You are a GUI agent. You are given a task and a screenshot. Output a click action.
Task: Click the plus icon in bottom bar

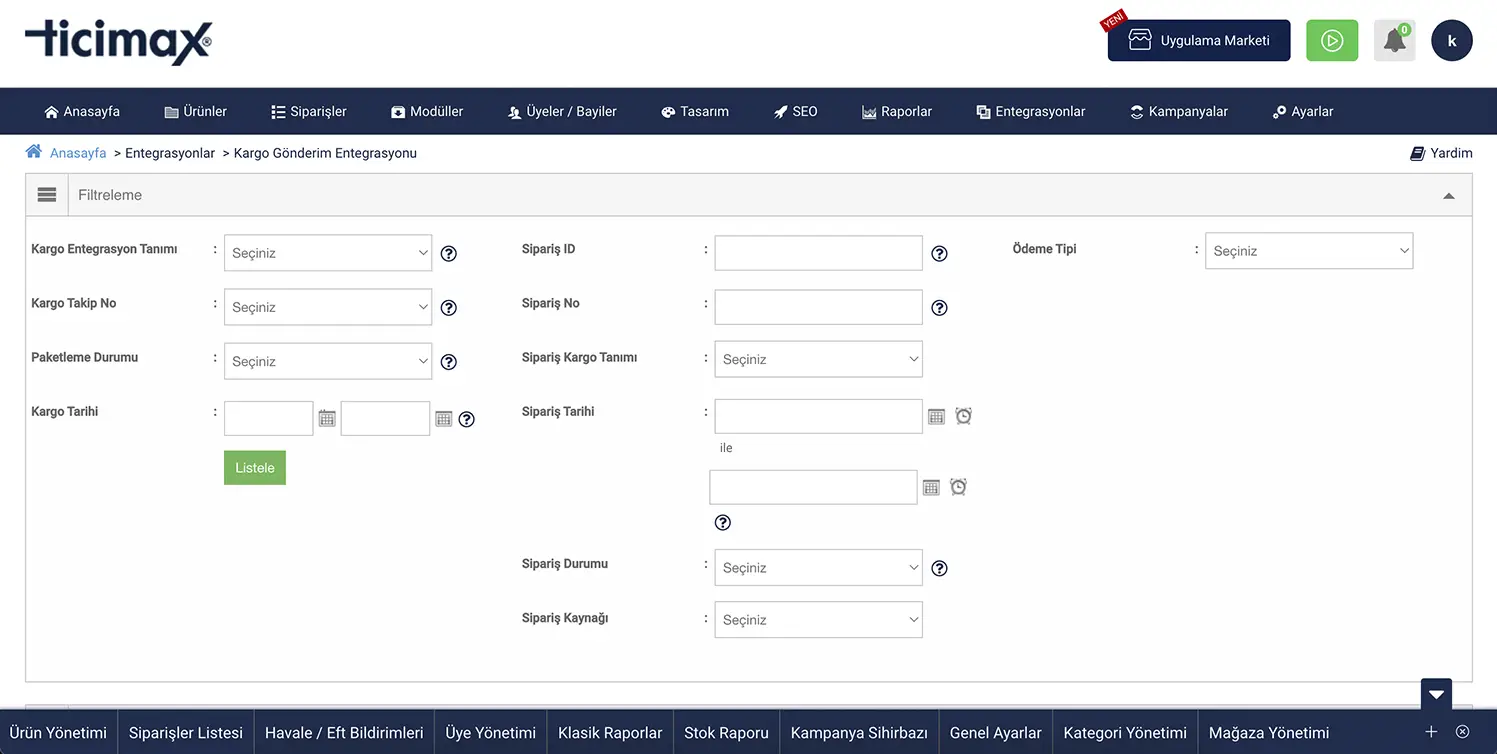tap(1431, 732)
